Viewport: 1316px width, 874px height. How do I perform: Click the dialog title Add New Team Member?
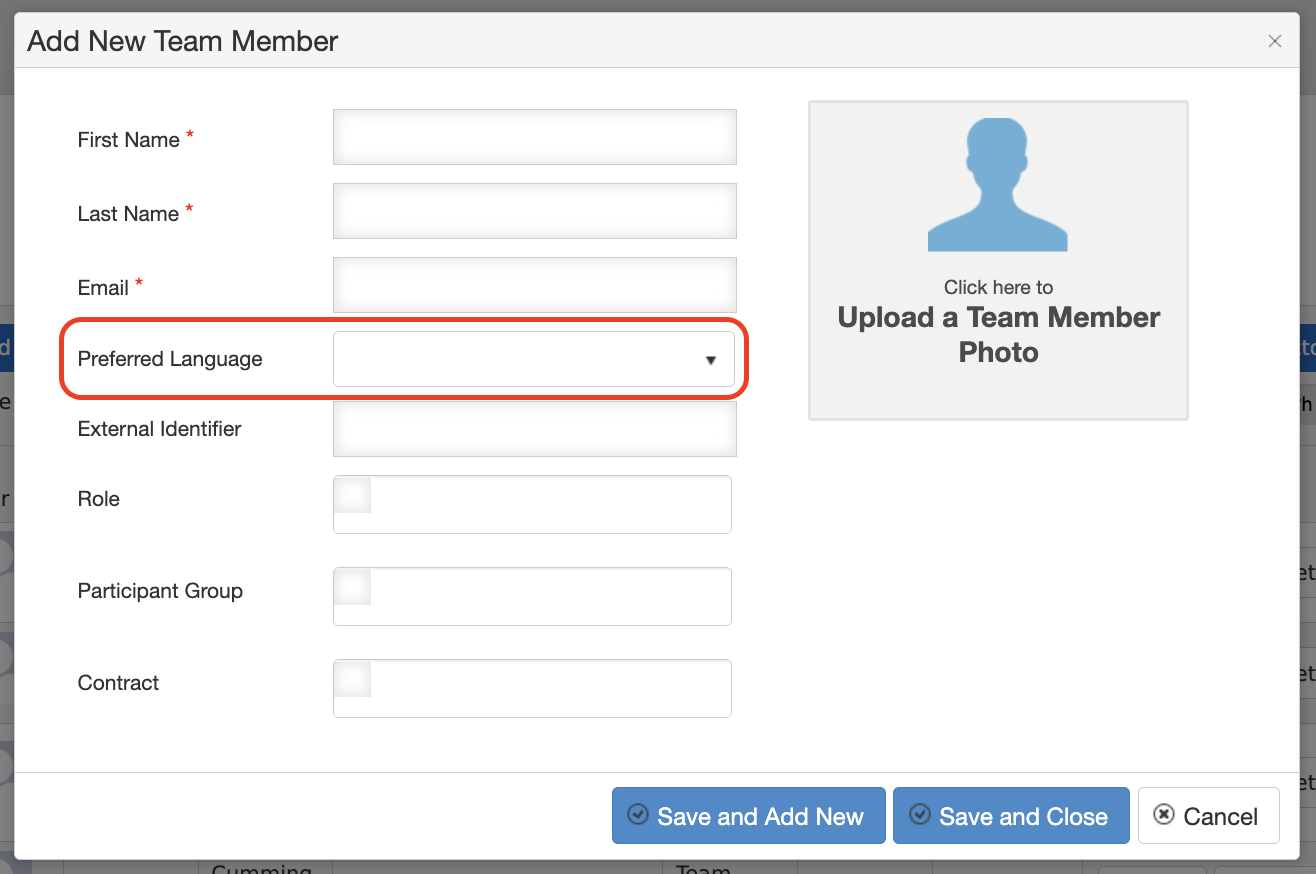coord(183,41)
